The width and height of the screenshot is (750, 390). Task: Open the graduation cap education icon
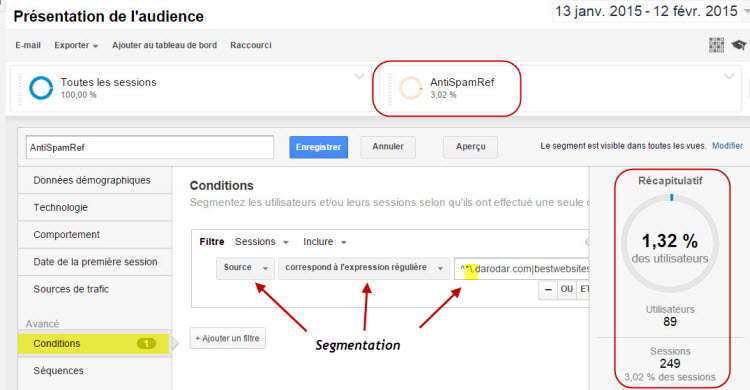tap(738, 45)
